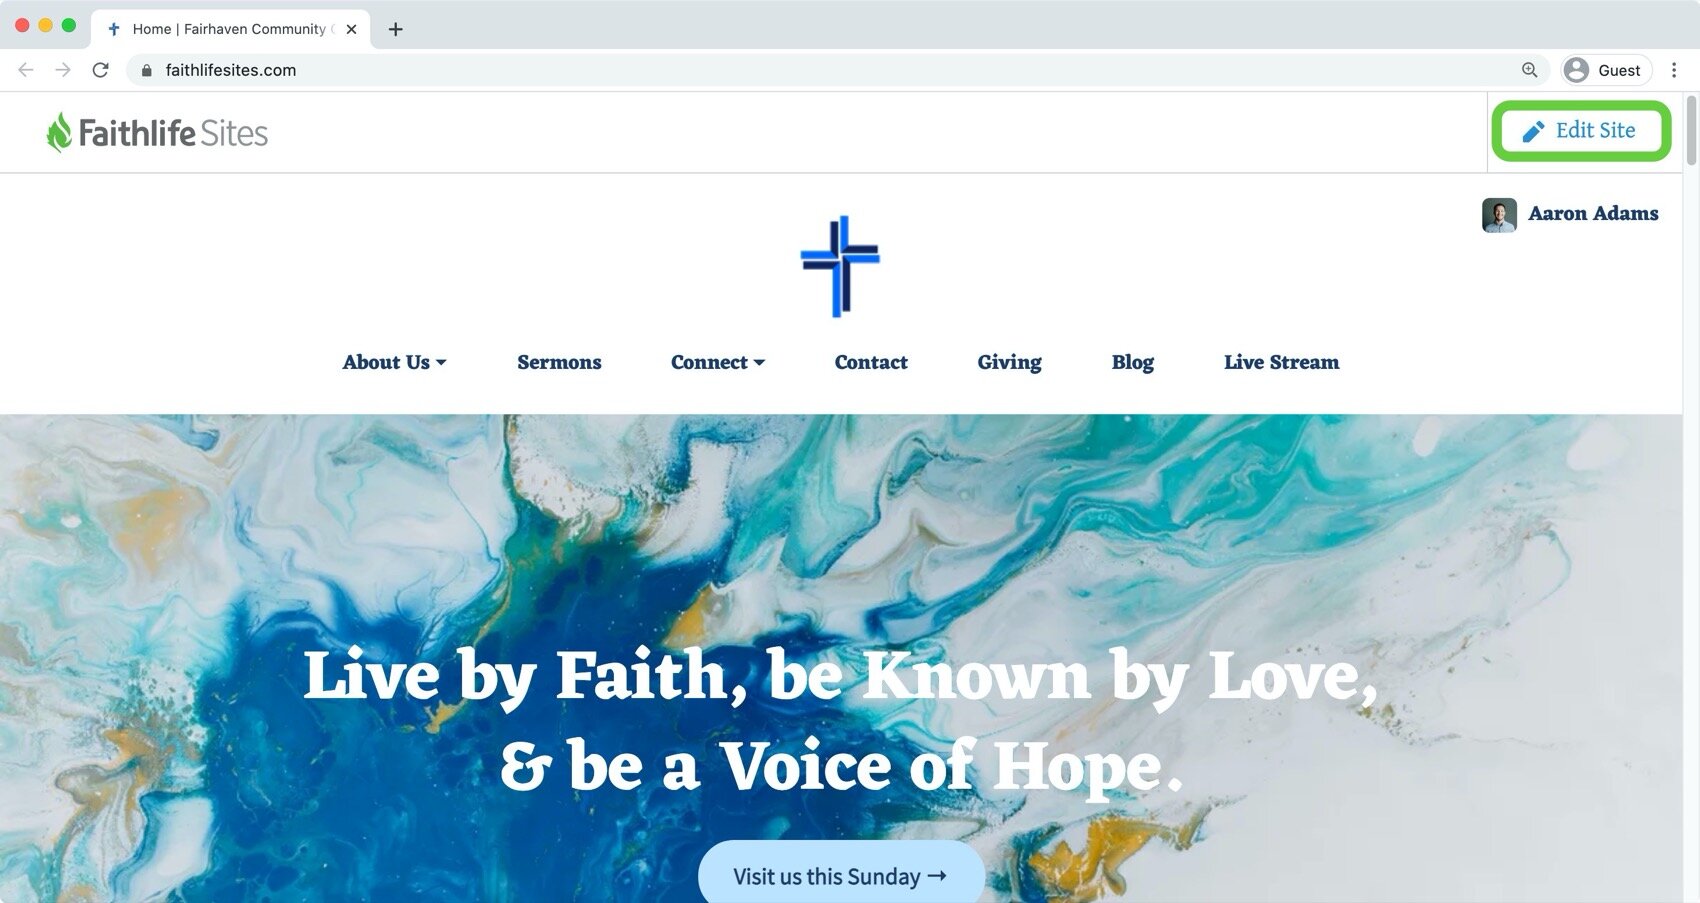The image size is (1700, 903).
Task: Go to the Giving page
Action: tap(1009, 362)
